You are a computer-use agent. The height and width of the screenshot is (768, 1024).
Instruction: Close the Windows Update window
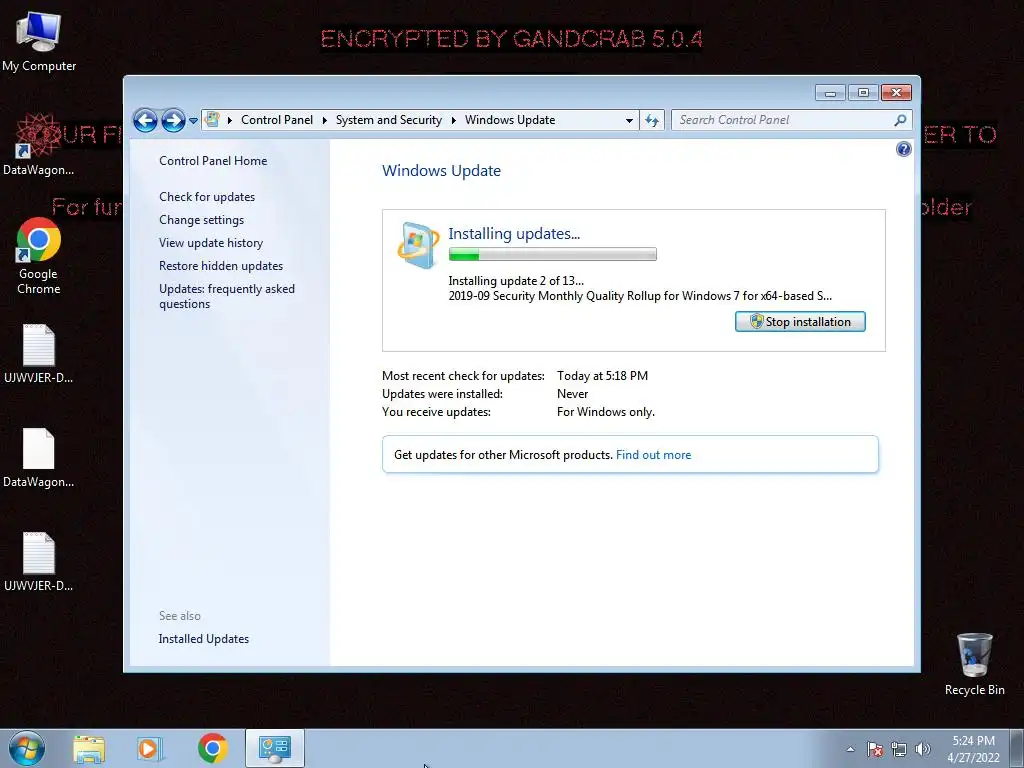click(x=896, y=93)
